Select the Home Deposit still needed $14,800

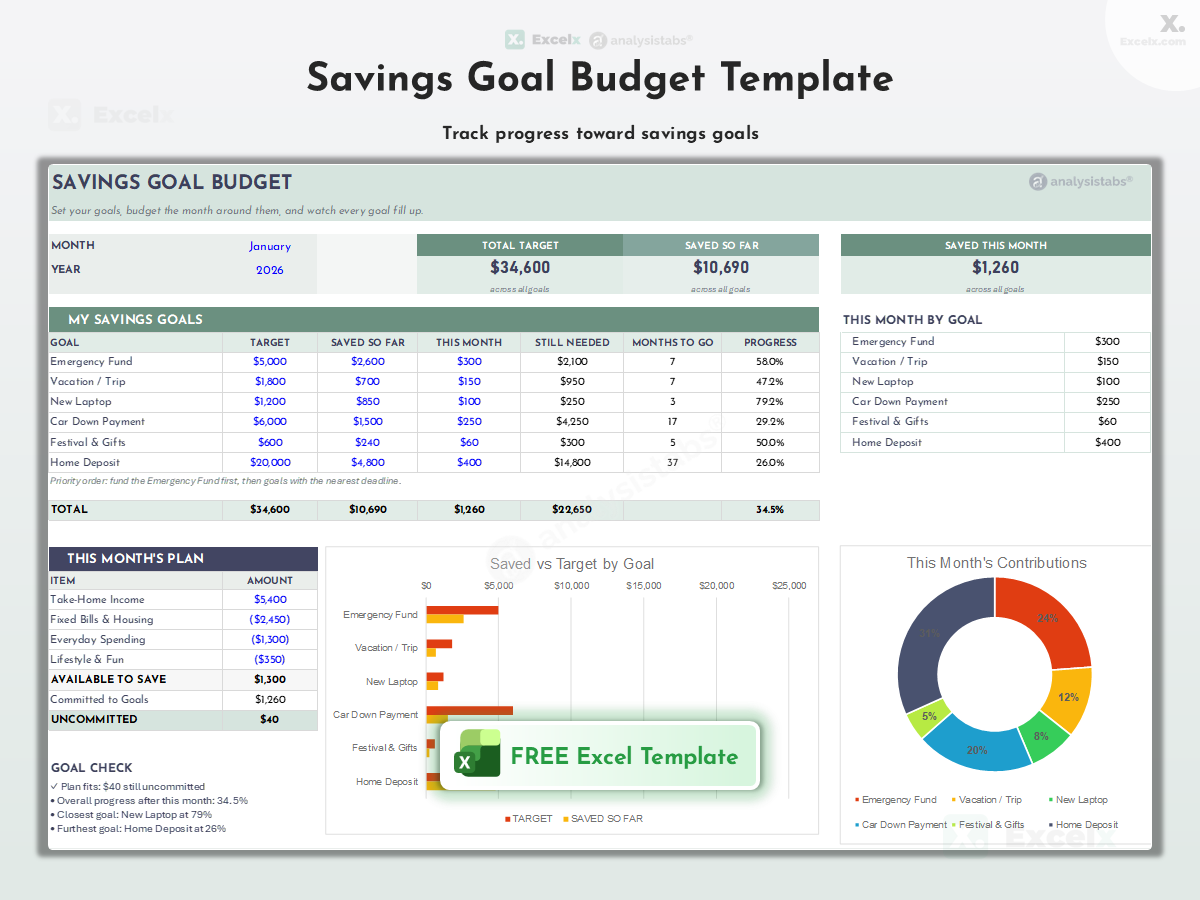(x=573, y=462)
